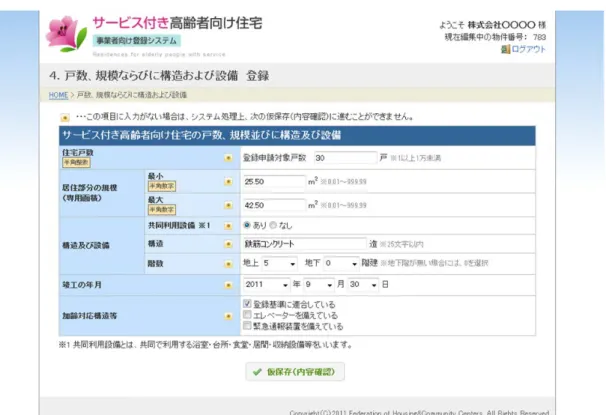Select あり for 共同利用設備
Viewport: 606px width, 415px height.
click(x=247, y=225)
